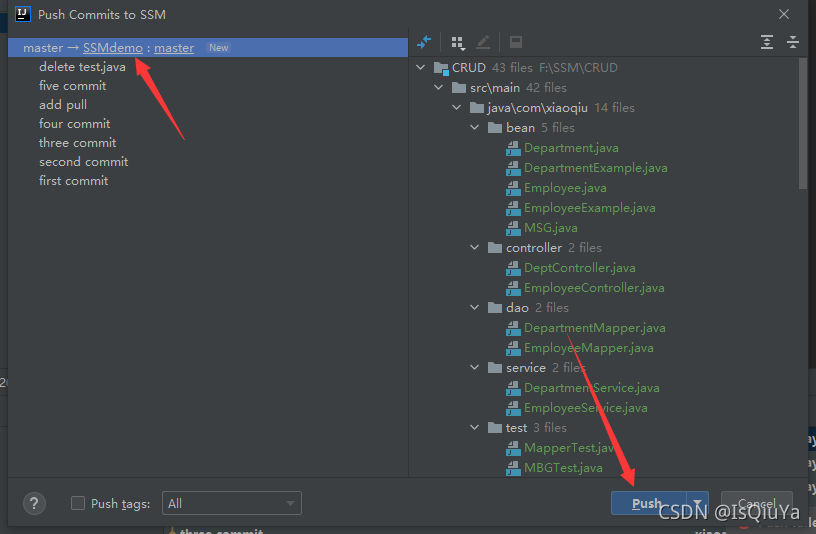Collapse the service folder chevron
816x534 pixels.
click(475, 367)
